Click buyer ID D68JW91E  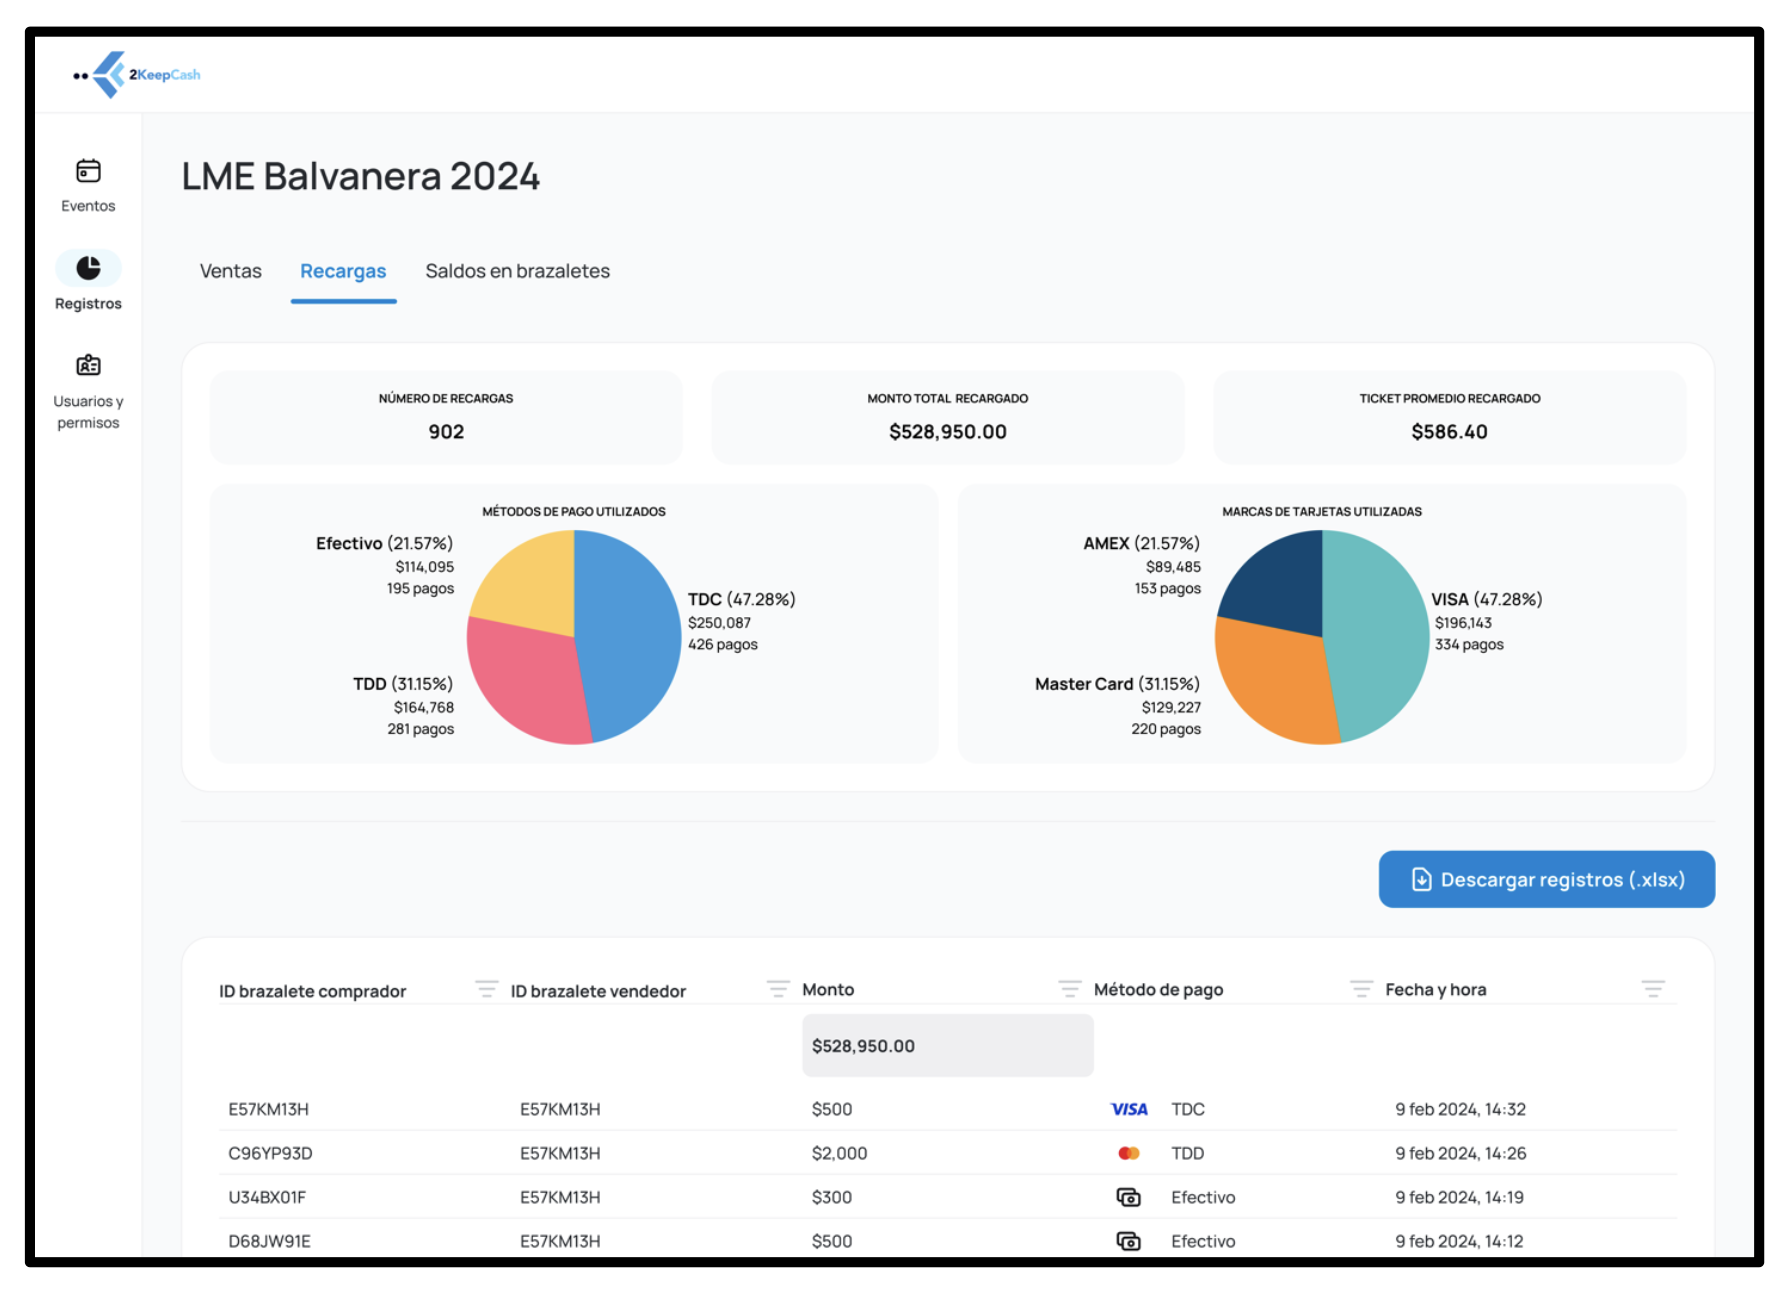click(270, 1241)
